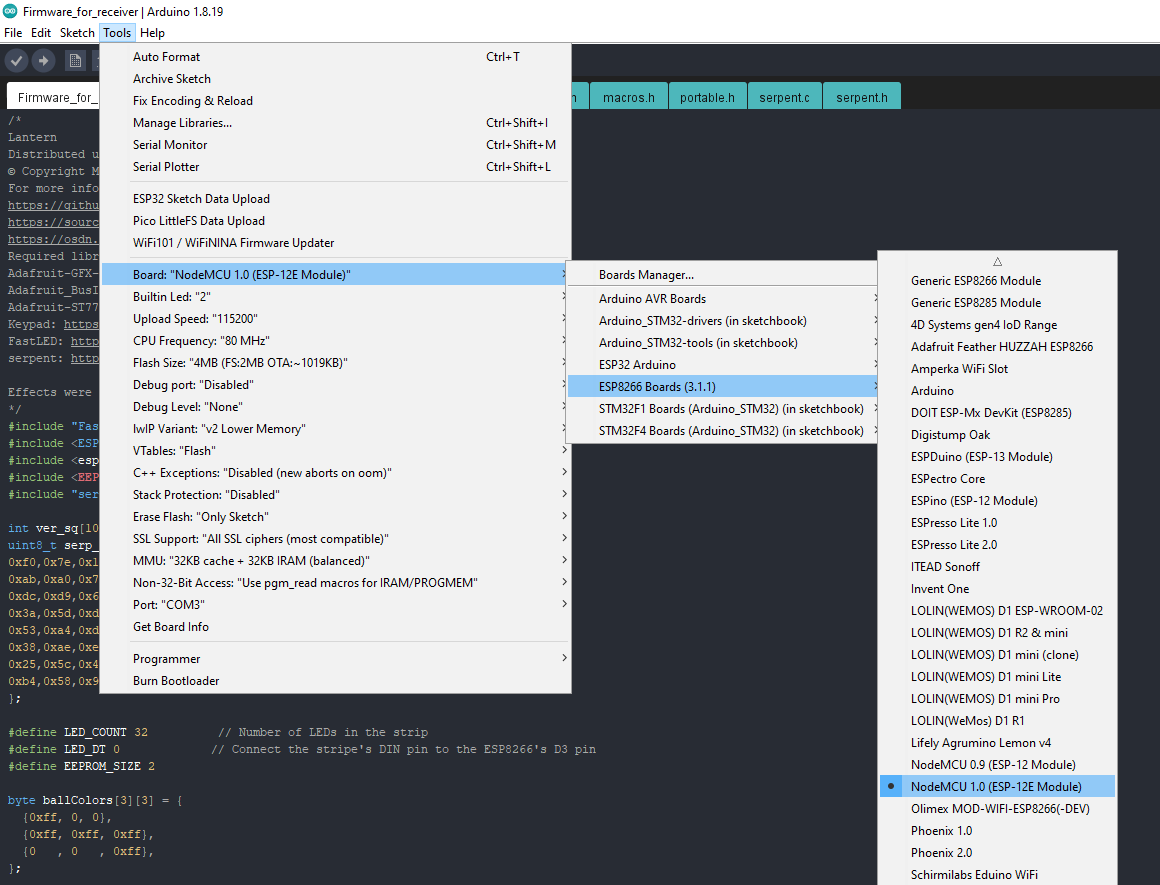Expand the Builtin Led submenu
Screen dimensions: 1160x885
pos(336,297)
